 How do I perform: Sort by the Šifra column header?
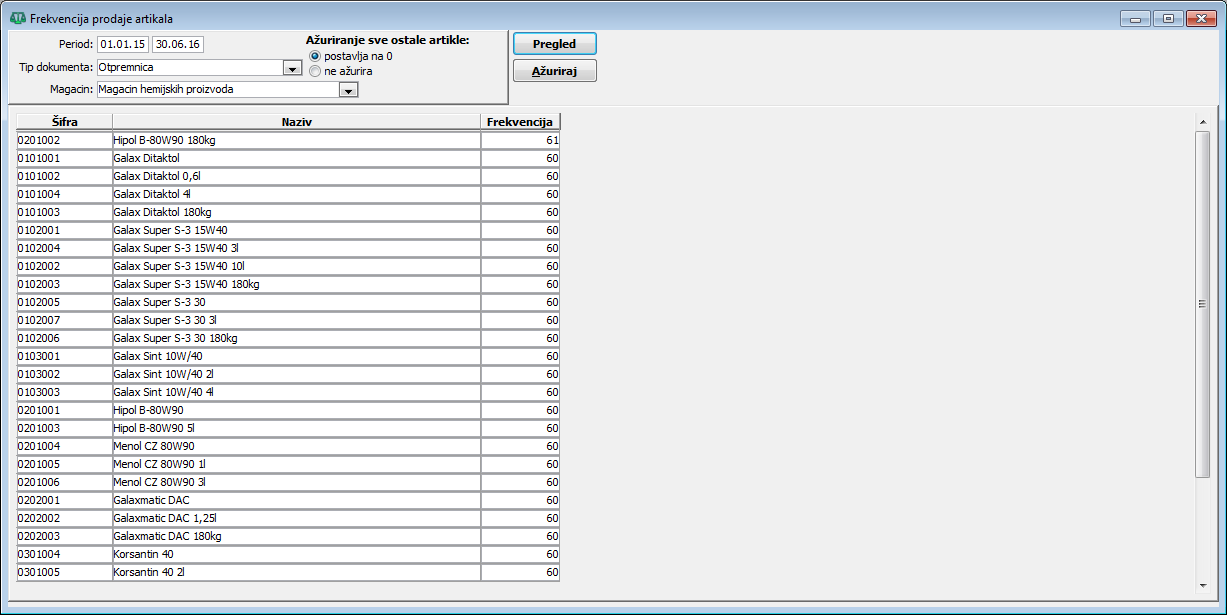tap(64, 122)
